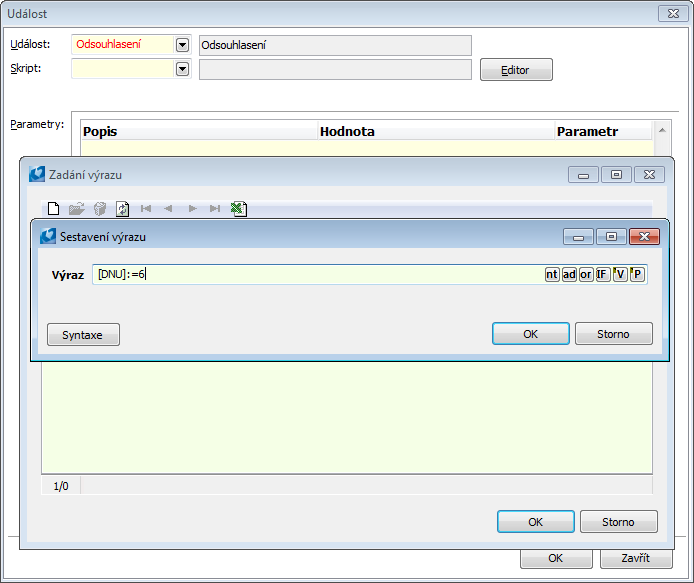Screen dimensions: 694x583
Task: Click the V variable button in Výraz field
Action: coord(620,274)
